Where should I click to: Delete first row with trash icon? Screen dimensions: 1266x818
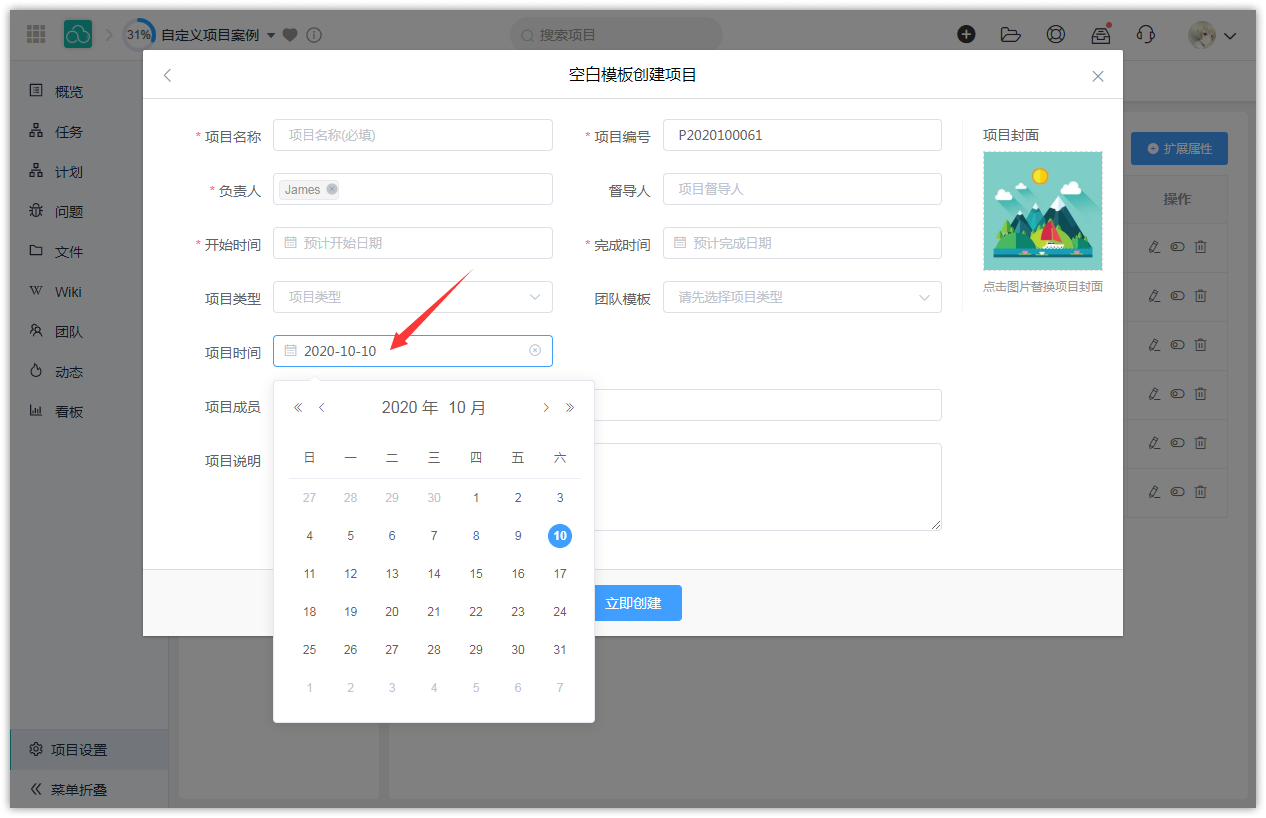pos(1201,246)
